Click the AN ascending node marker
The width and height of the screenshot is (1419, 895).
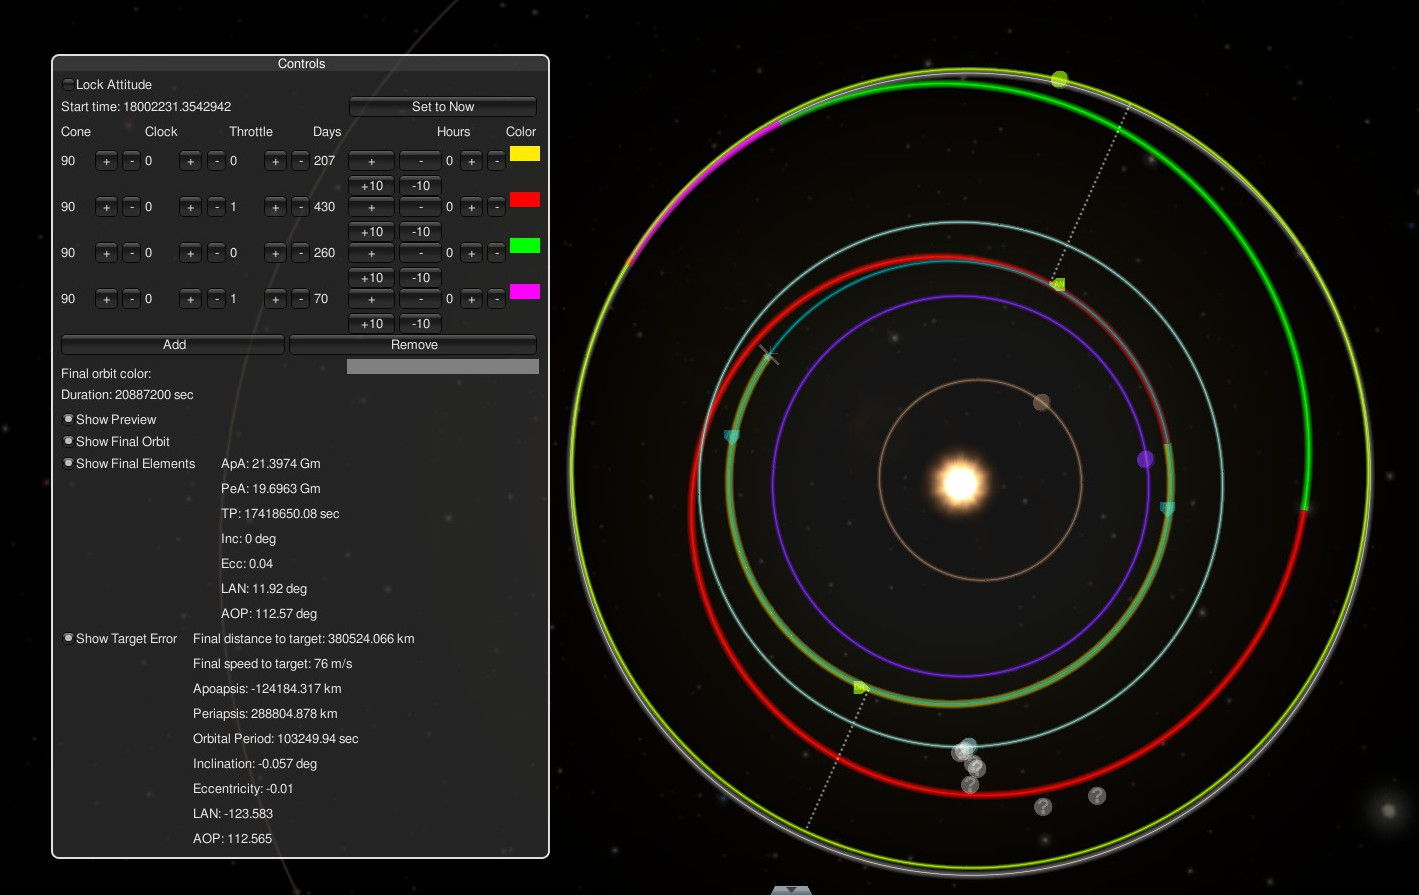(x=1058, y=285)
